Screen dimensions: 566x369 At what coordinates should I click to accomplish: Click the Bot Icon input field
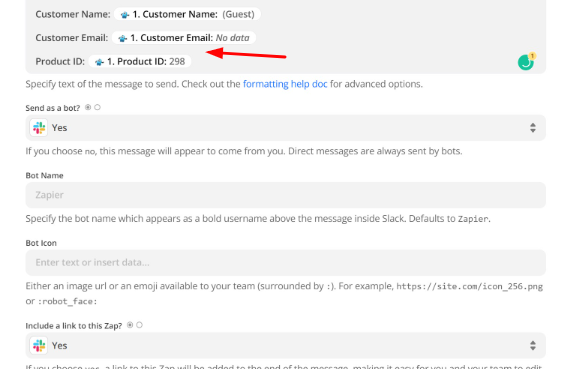pyautogui.click(x=286, y=262)
